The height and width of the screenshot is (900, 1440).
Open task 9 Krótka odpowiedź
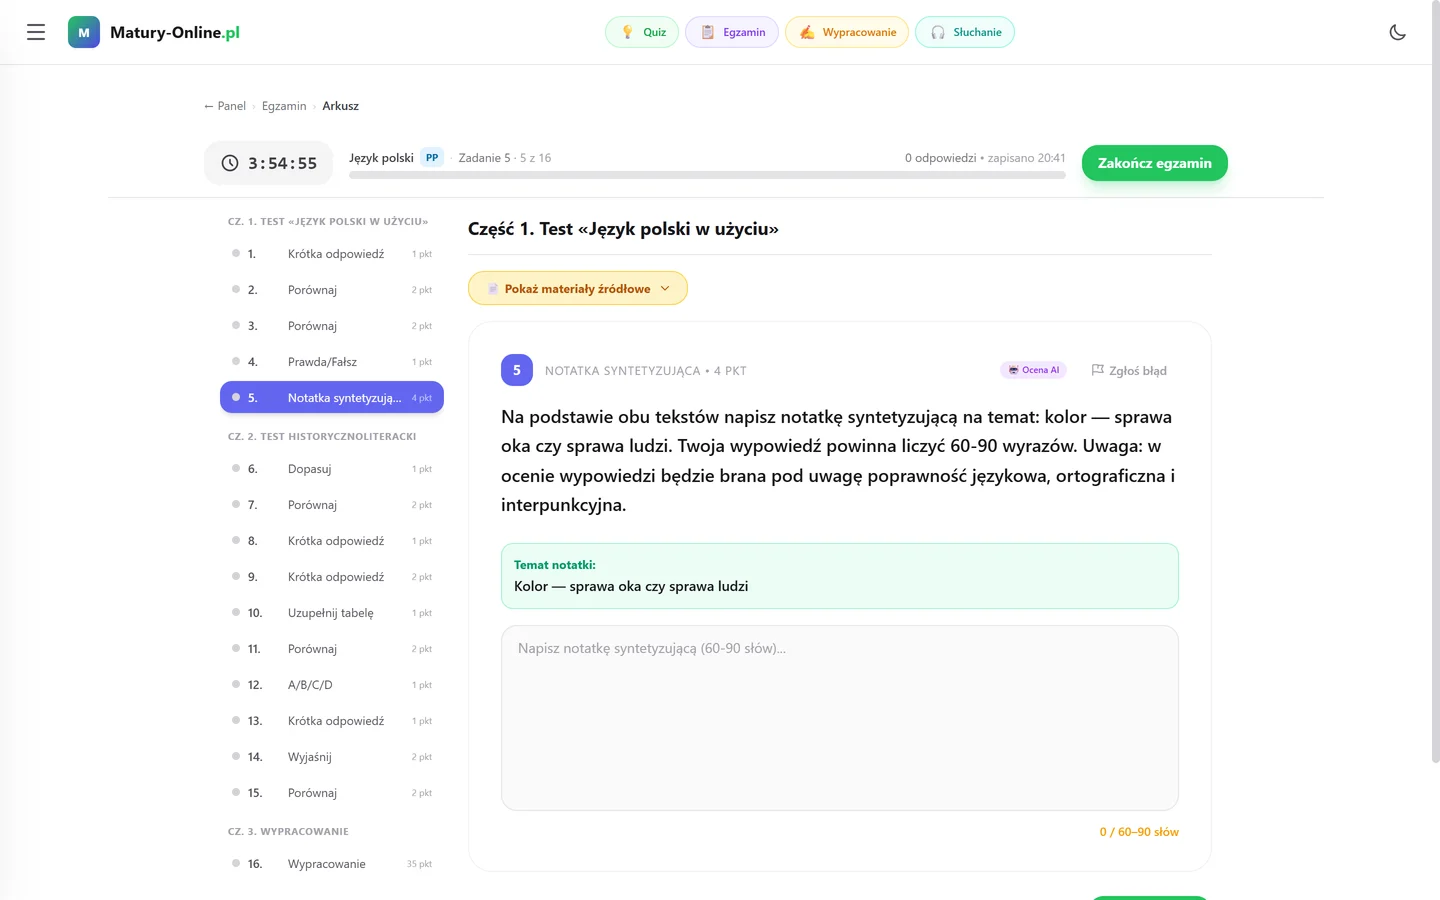(x=332, y=577)
